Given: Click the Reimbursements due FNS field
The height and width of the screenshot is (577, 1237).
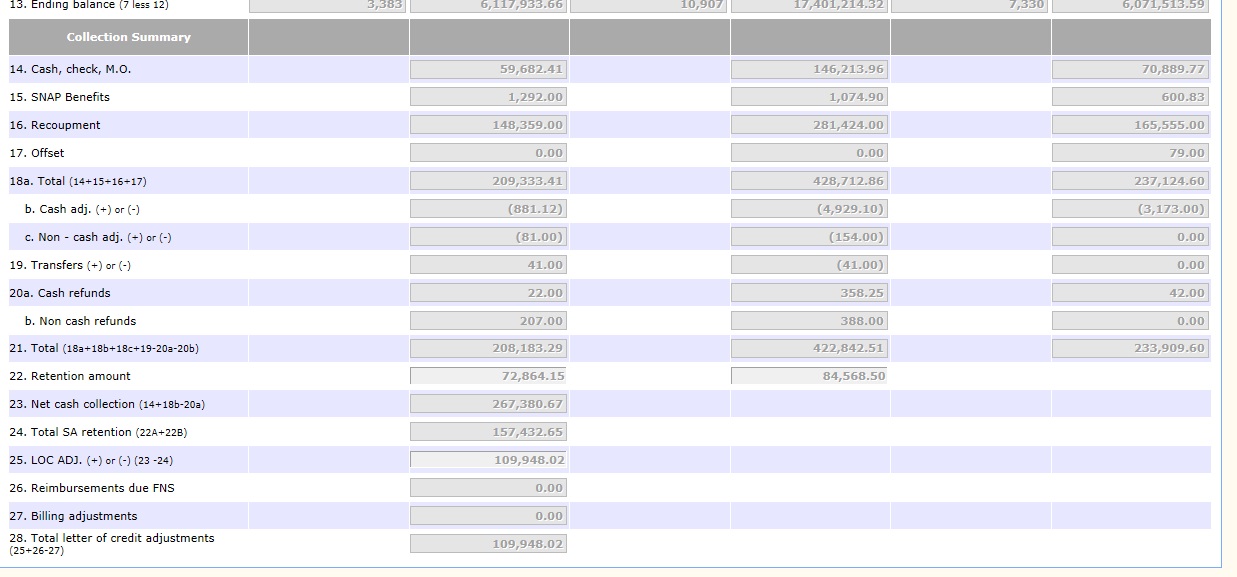Looking at the screenshot, I should 488,488.
